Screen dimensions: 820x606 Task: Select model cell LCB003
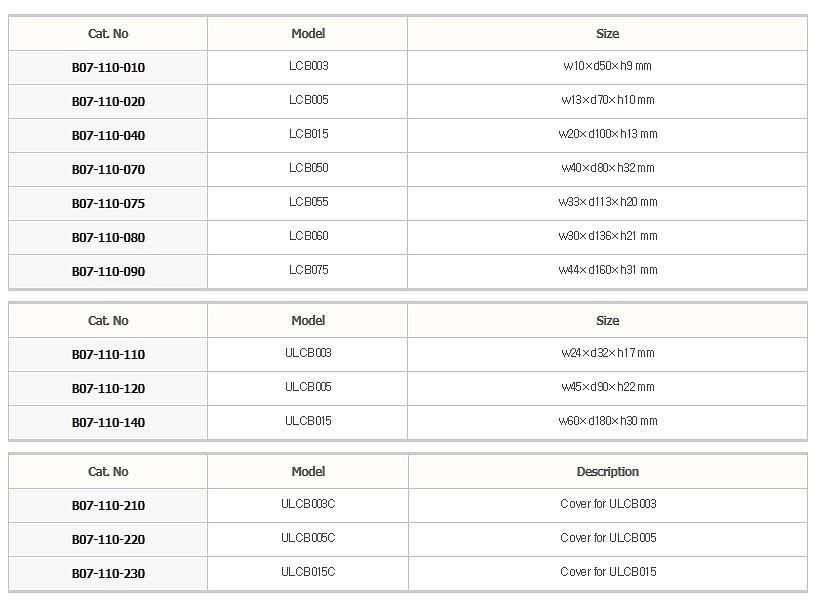[308, 66]
